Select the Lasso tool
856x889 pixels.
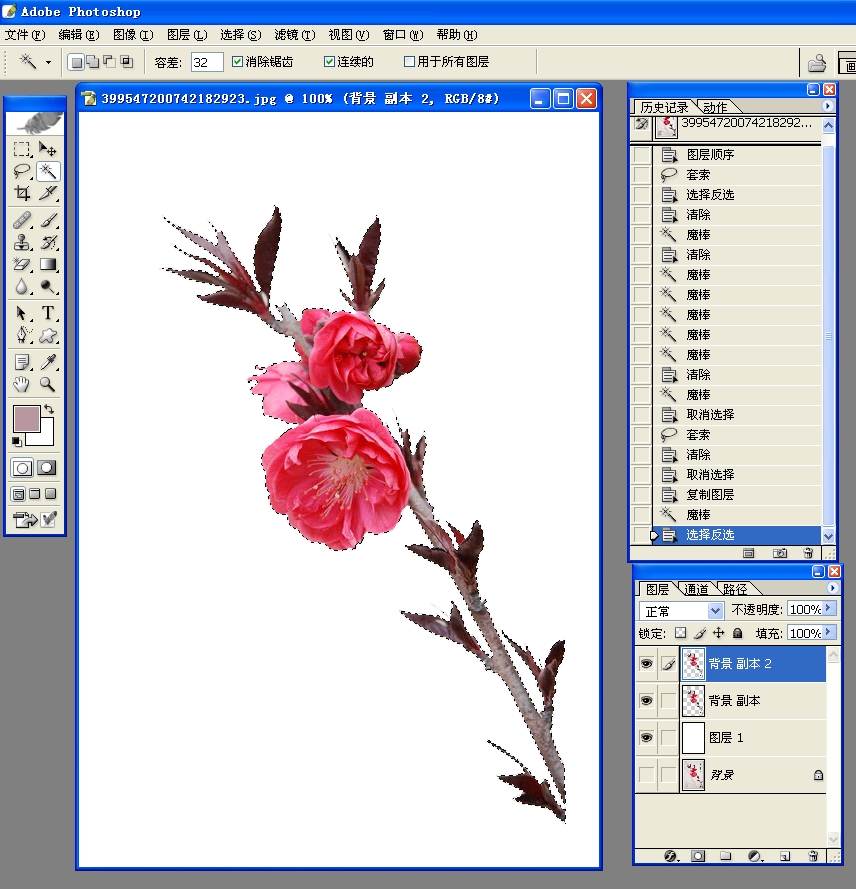22,171
